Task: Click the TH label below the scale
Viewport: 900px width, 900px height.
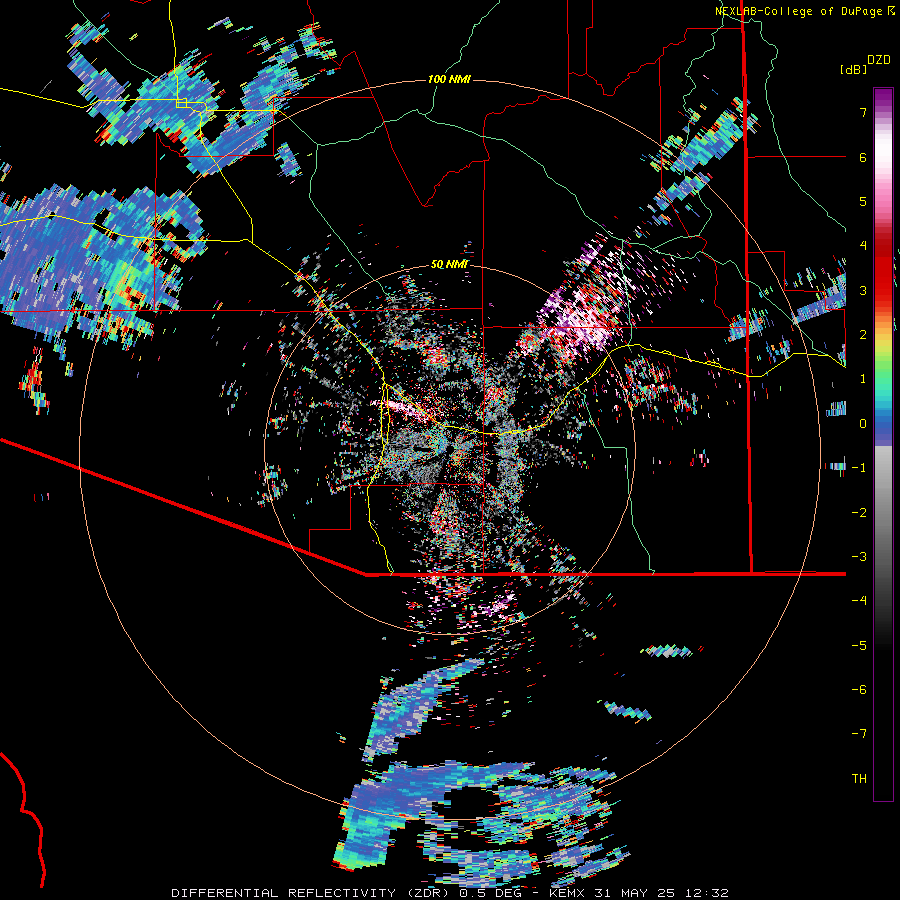Action: (859, 779)
